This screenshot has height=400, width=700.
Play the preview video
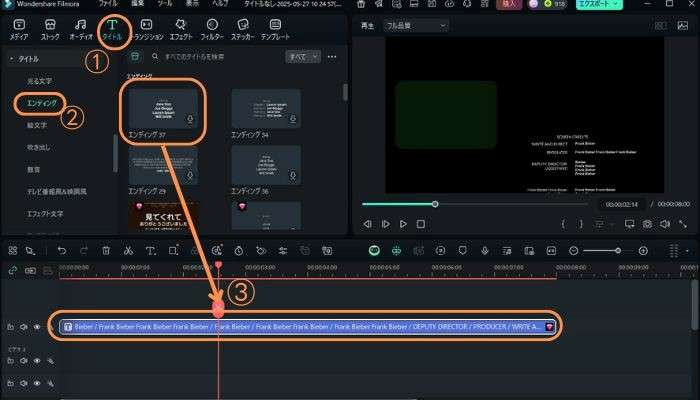(403, 224)
